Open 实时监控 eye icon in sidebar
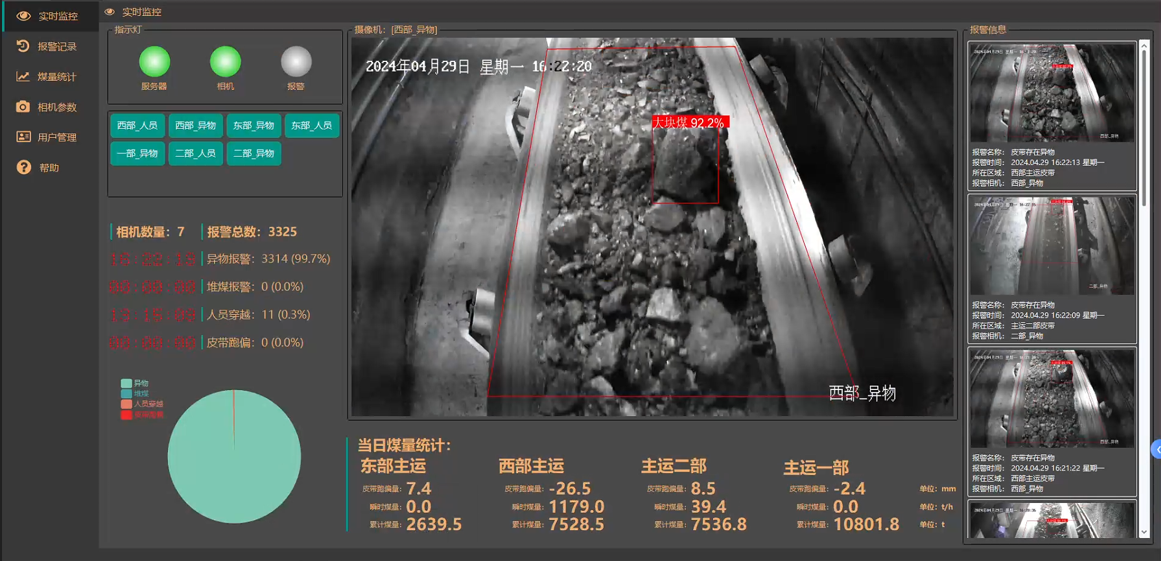Viewport: 1161px width, 561px height. click(x=23, y=16)
